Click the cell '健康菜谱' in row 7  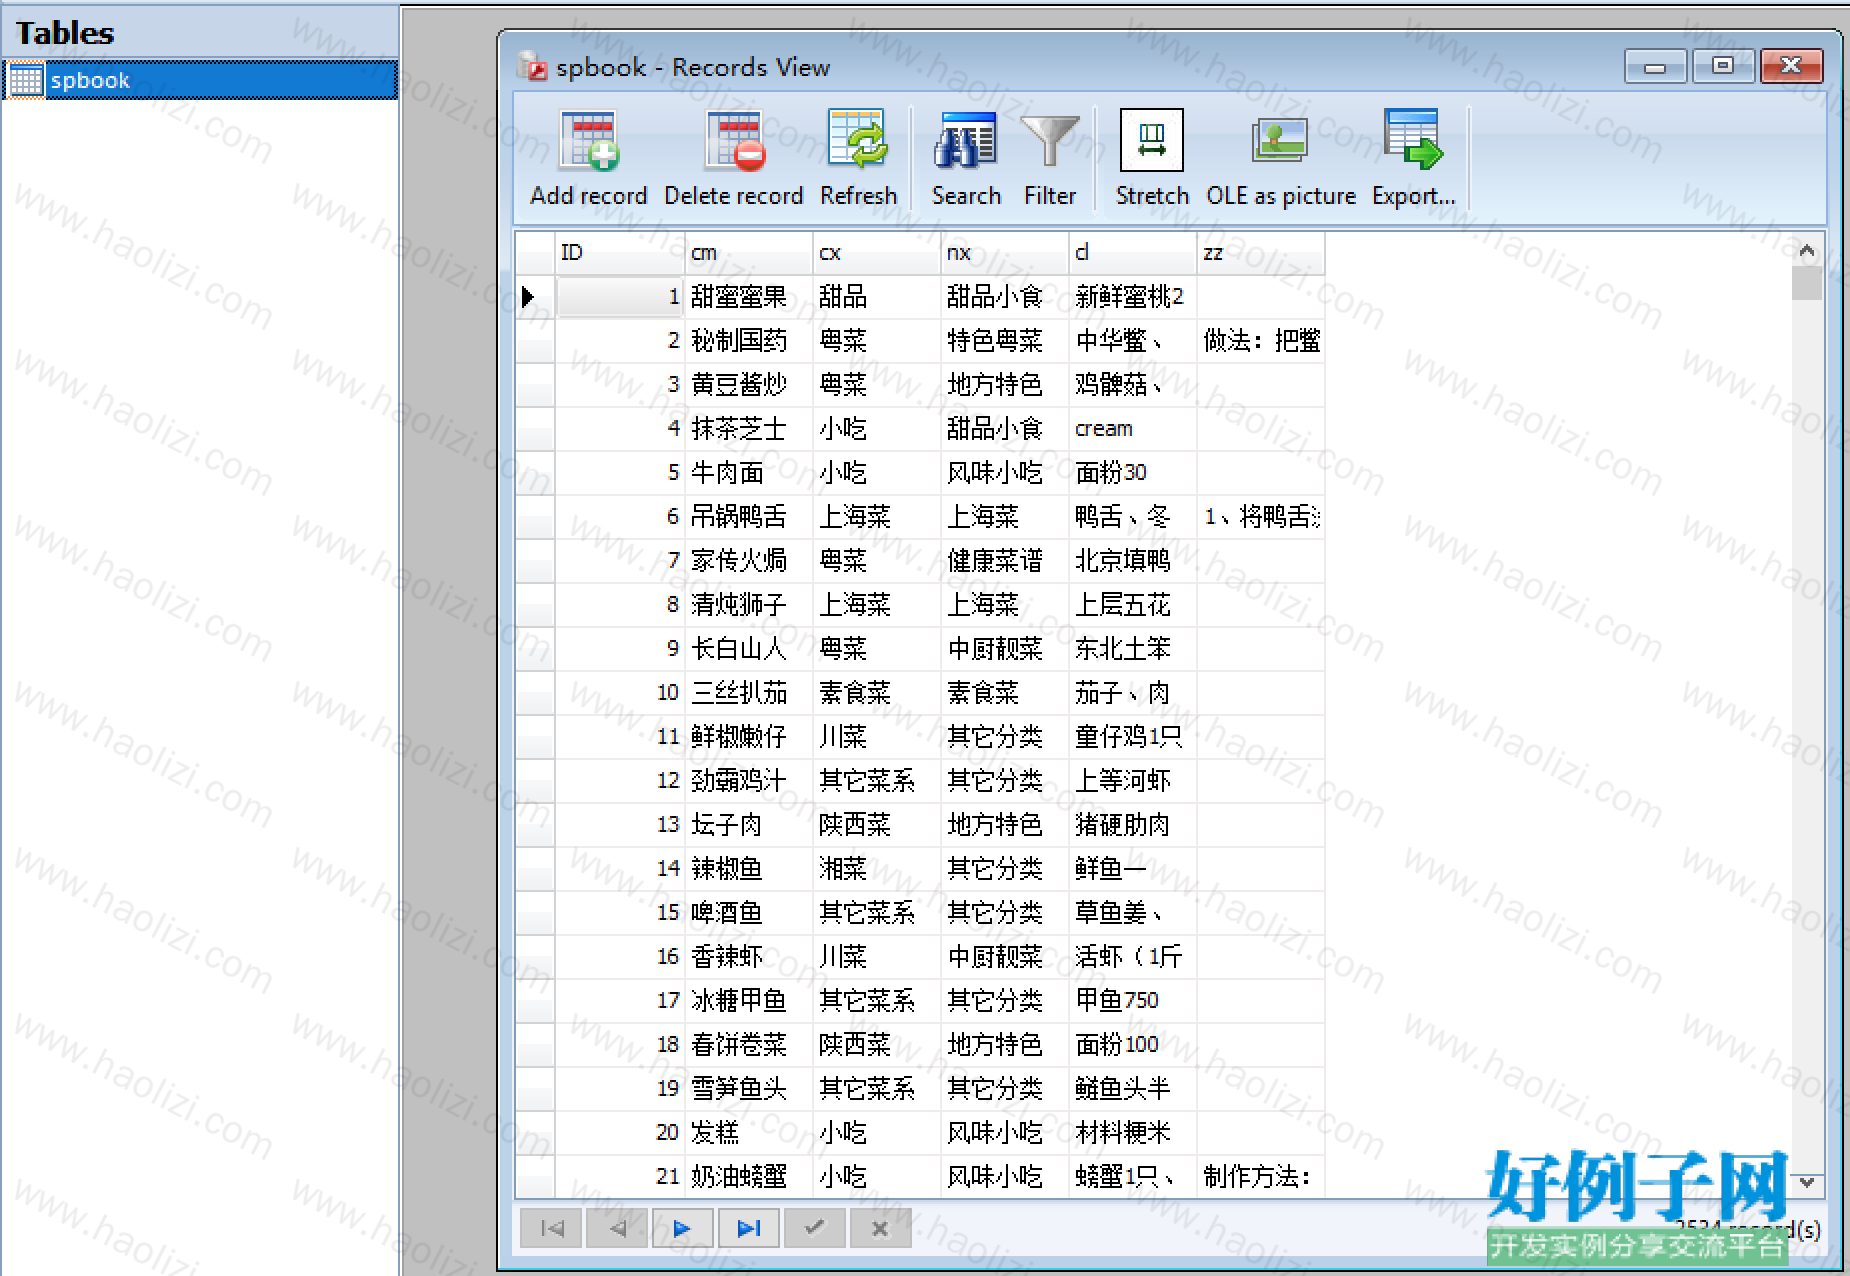[1005, 561]
